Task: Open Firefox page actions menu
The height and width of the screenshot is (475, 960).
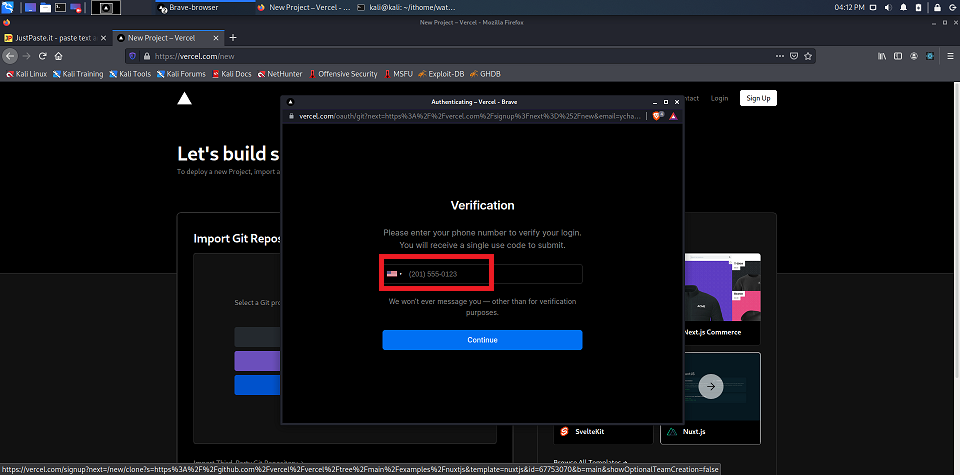Action: click(779, 56)
